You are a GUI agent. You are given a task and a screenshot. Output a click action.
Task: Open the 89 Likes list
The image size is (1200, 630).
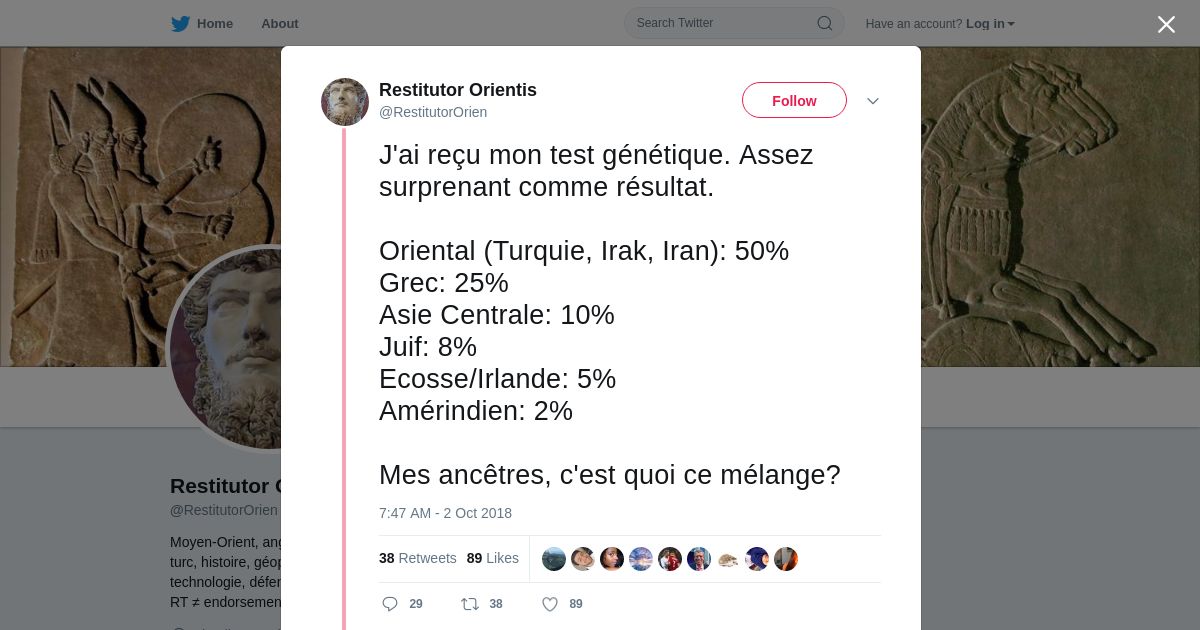(x=492, y=558)
